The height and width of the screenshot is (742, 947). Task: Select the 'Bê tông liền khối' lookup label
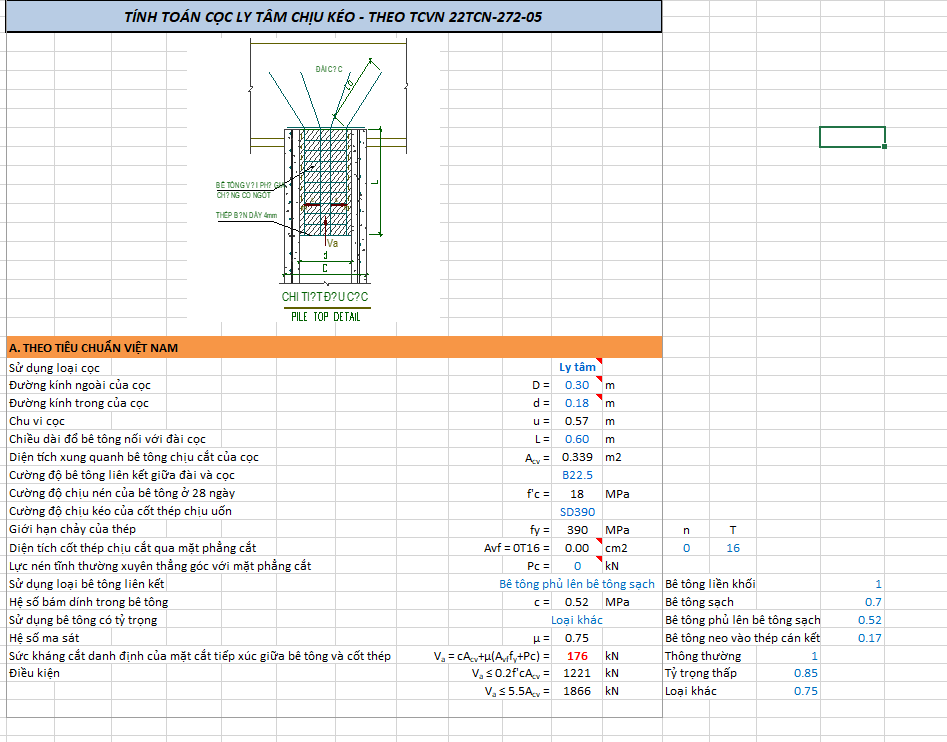tap(710, 584)
